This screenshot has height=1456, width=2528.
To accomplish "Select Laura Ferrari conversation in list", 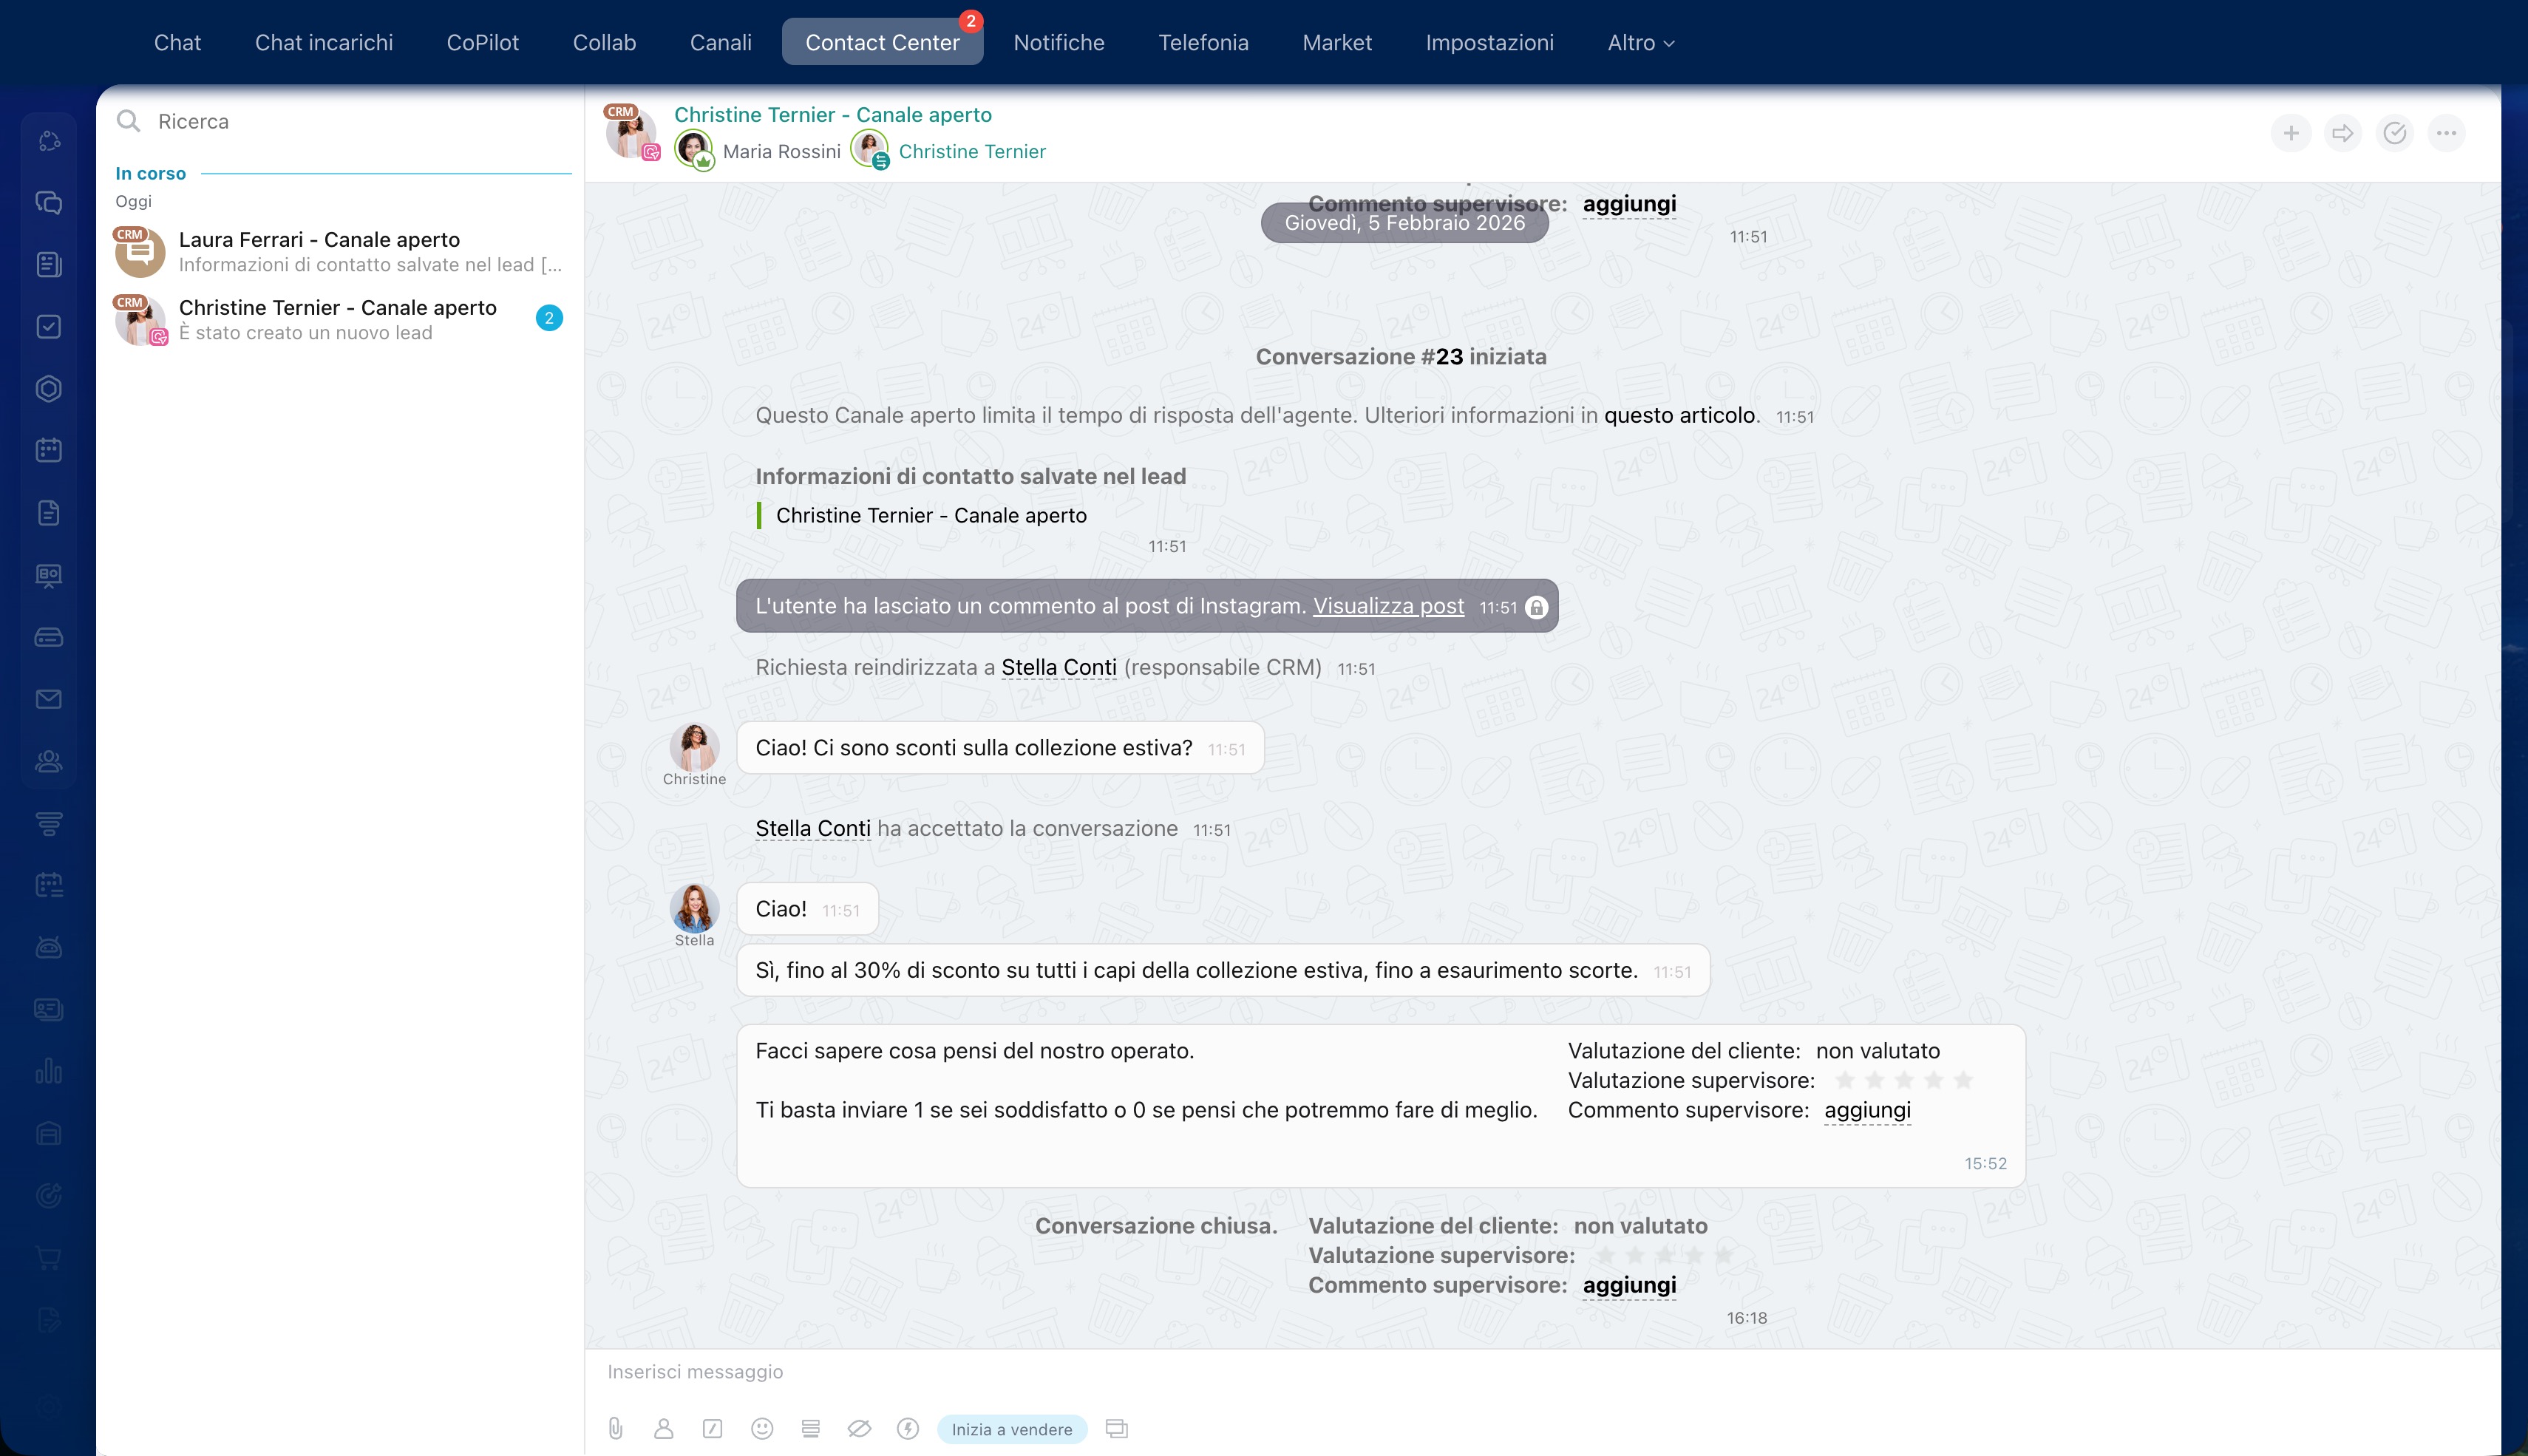I will coord(340,251).
